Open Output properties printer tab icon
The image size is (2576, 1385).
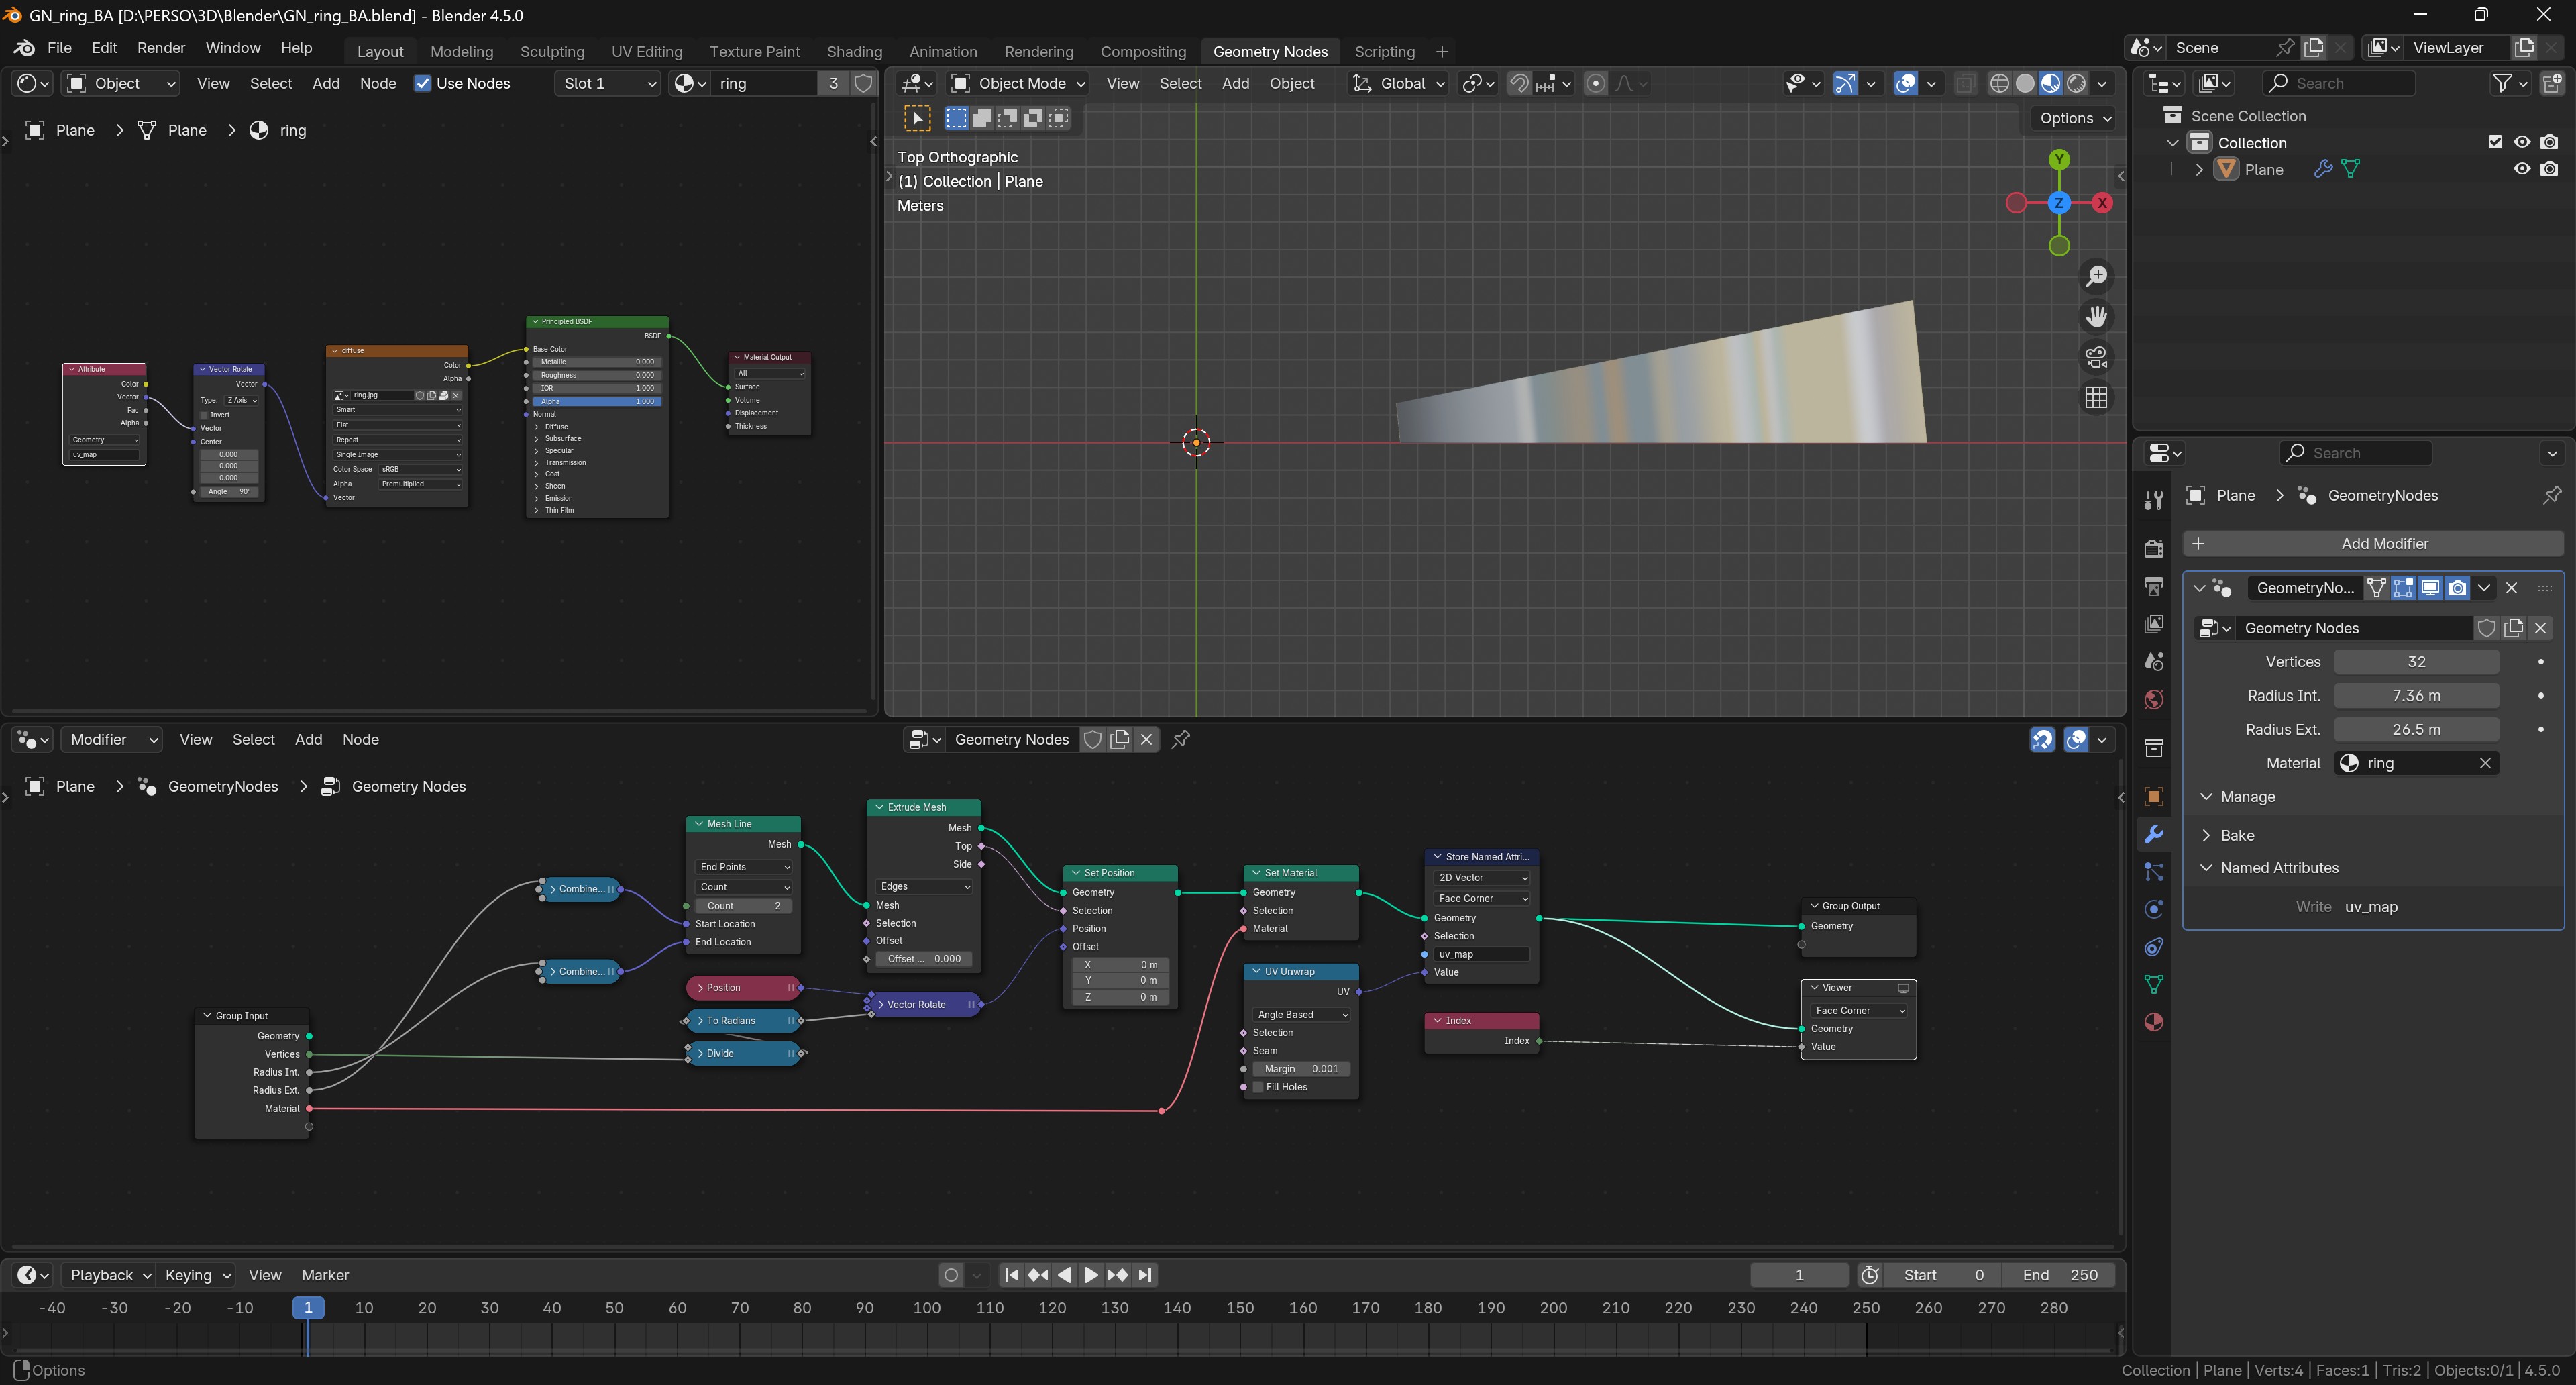tap(2154, 586)
